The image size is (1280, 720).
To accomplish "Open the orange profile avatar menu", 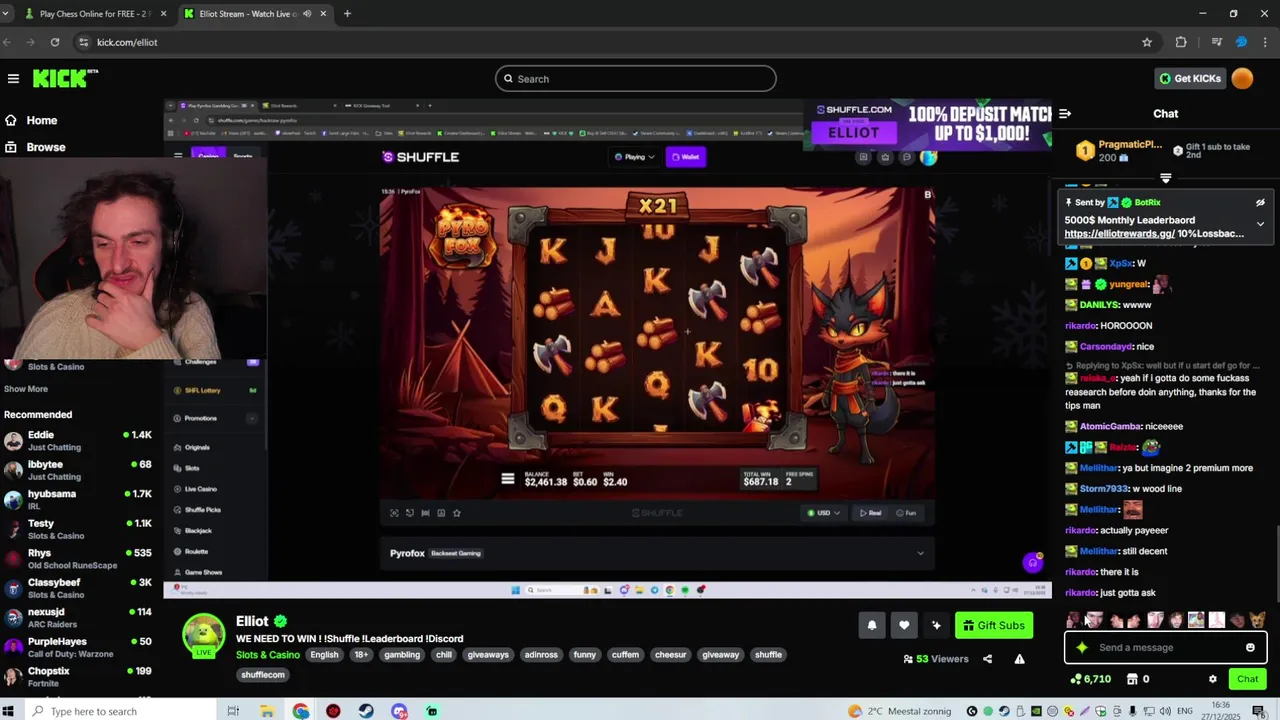I will [1242, 78].
